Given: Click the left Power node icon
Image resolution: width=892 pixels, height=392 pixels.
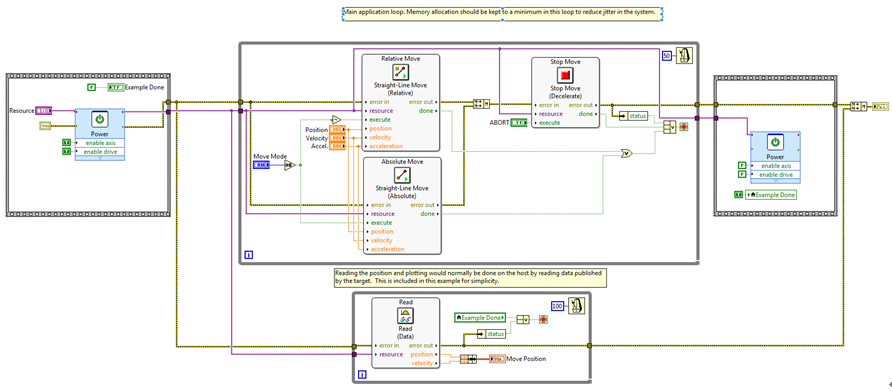Looking at the screenshot, I should point(100,119).
